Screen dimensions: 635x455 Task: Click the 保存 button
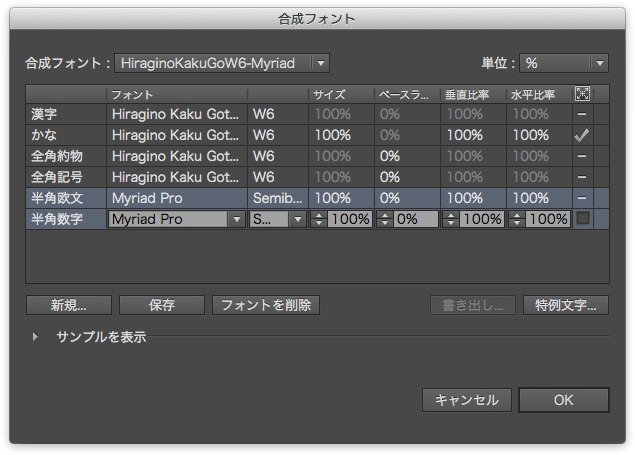pyautogui.click(x=161, y=305)
